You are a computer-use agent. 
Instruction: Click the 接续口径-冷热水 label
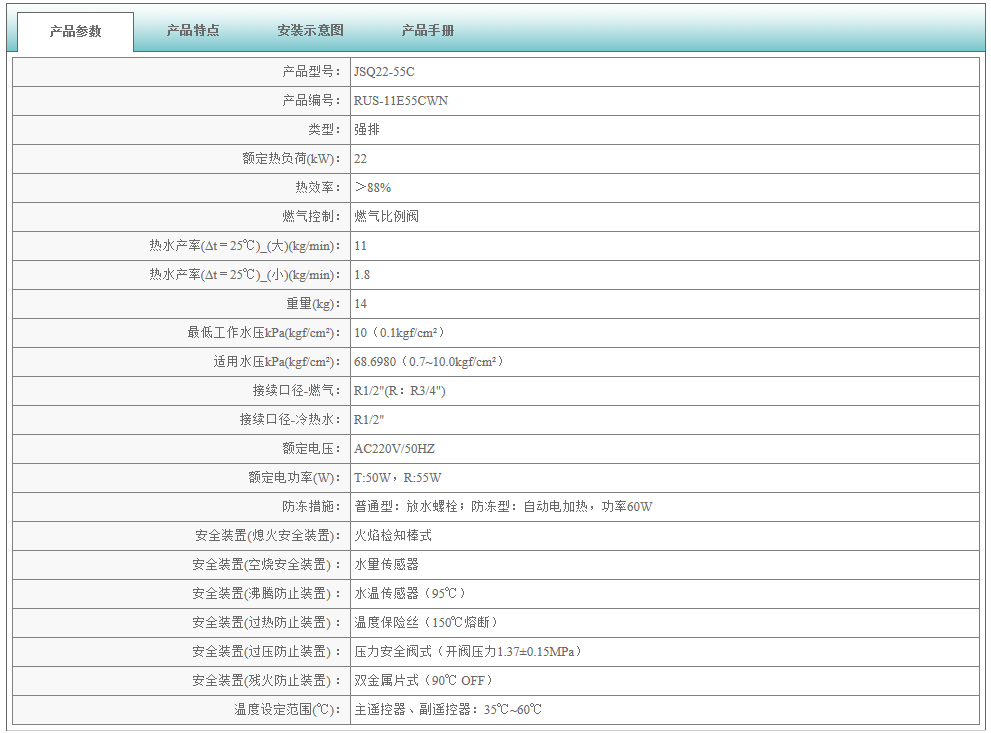[x=290, y=420]
